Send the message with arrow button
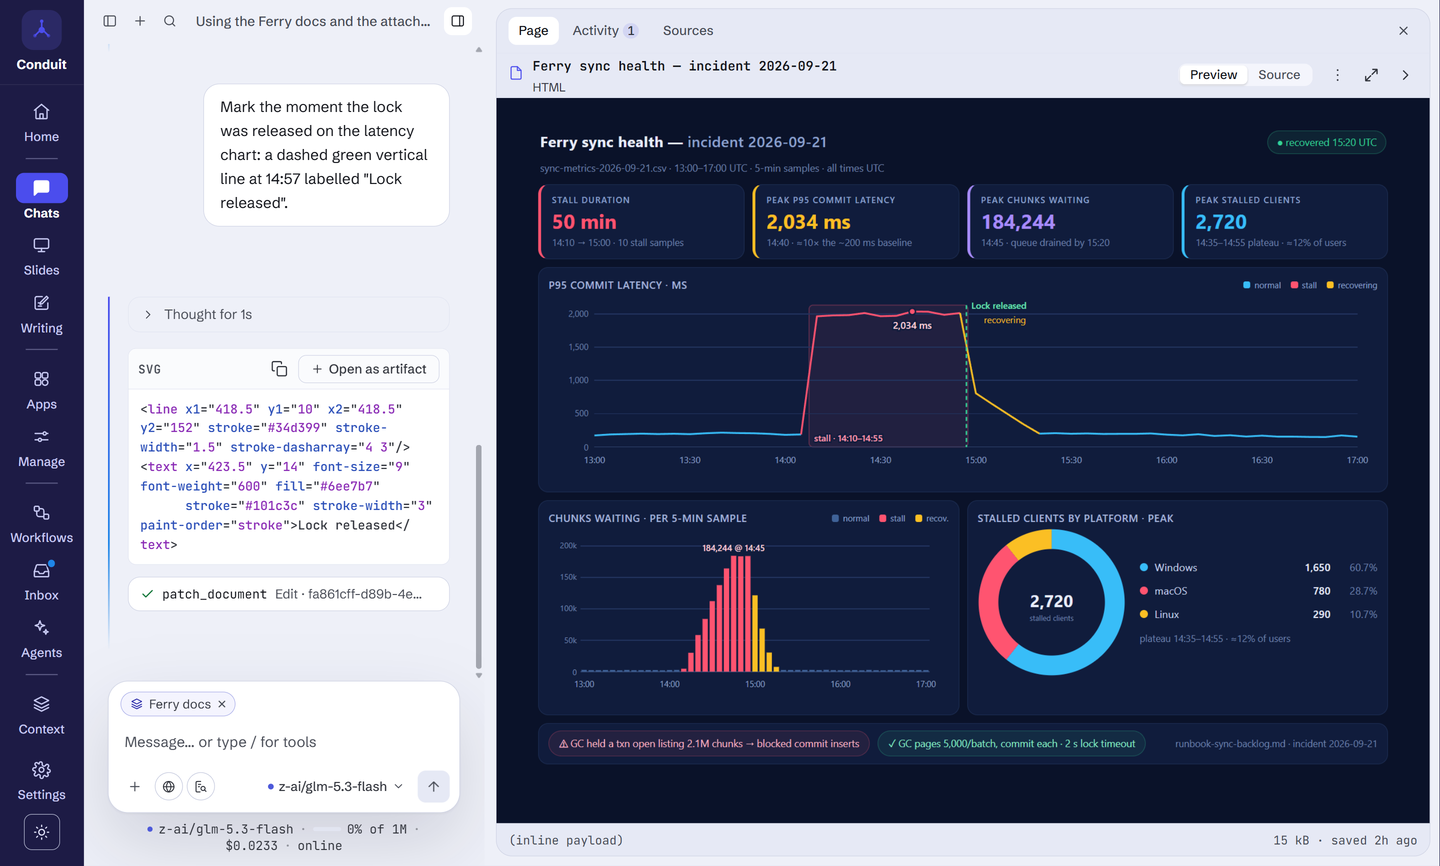 pos(433,786)
